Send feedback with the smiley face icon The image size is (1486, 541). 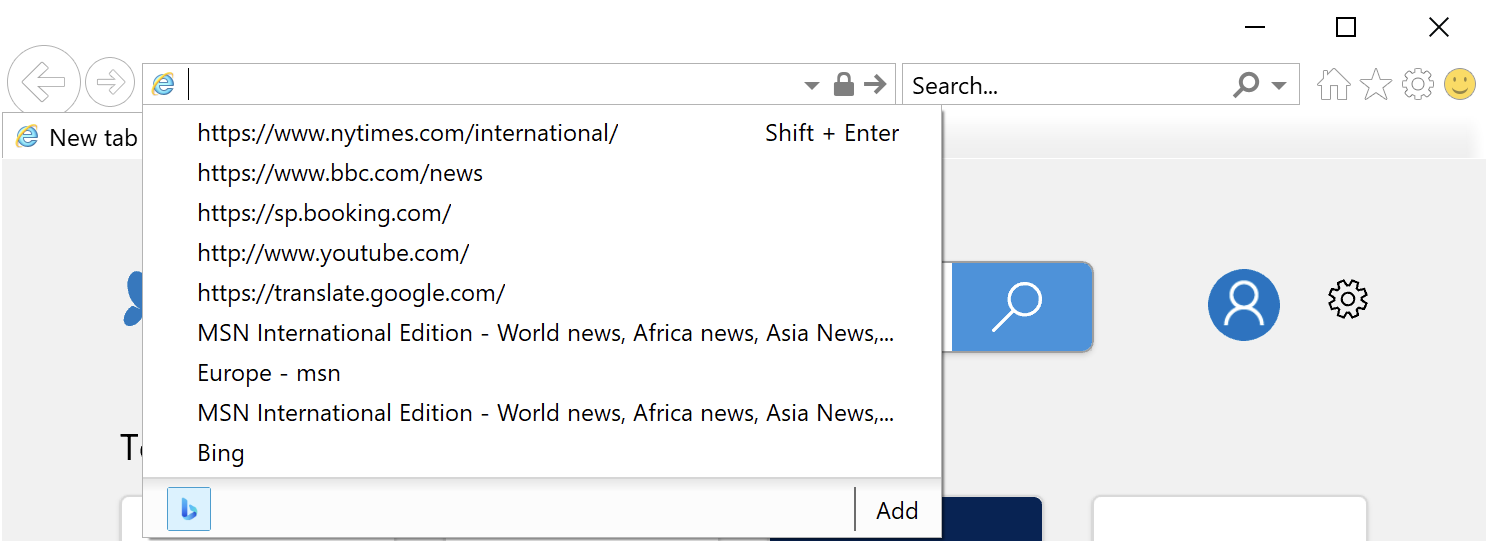1460,84
